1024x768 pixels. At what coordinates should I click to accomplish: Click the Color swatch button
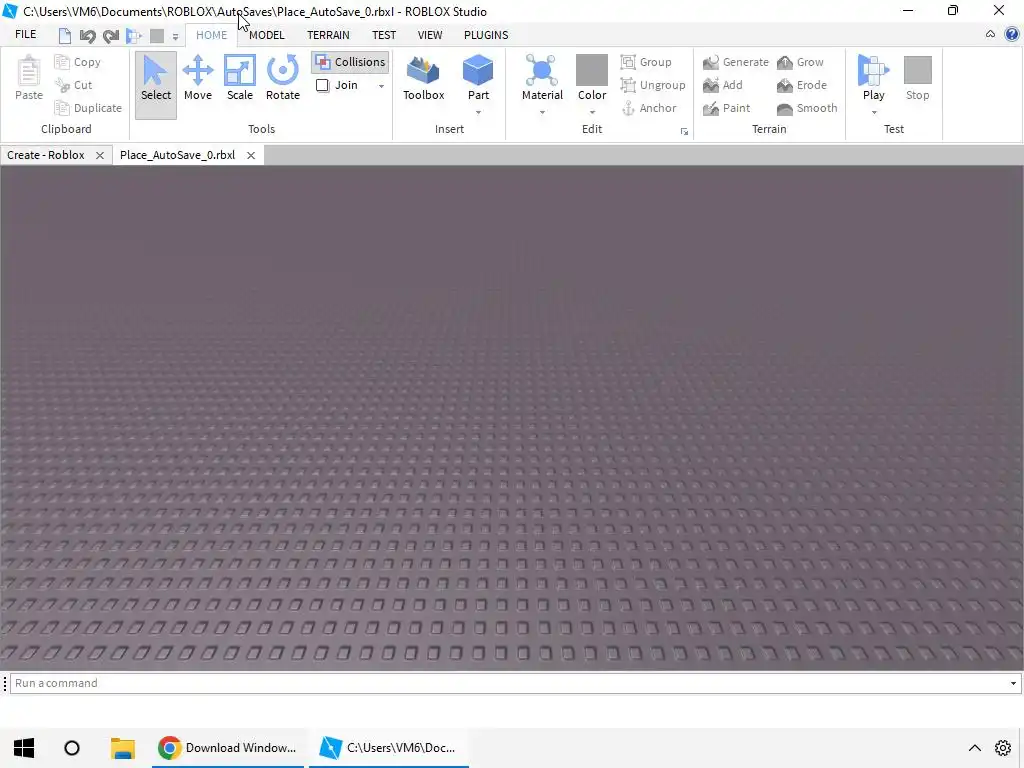tap(592, 72)
